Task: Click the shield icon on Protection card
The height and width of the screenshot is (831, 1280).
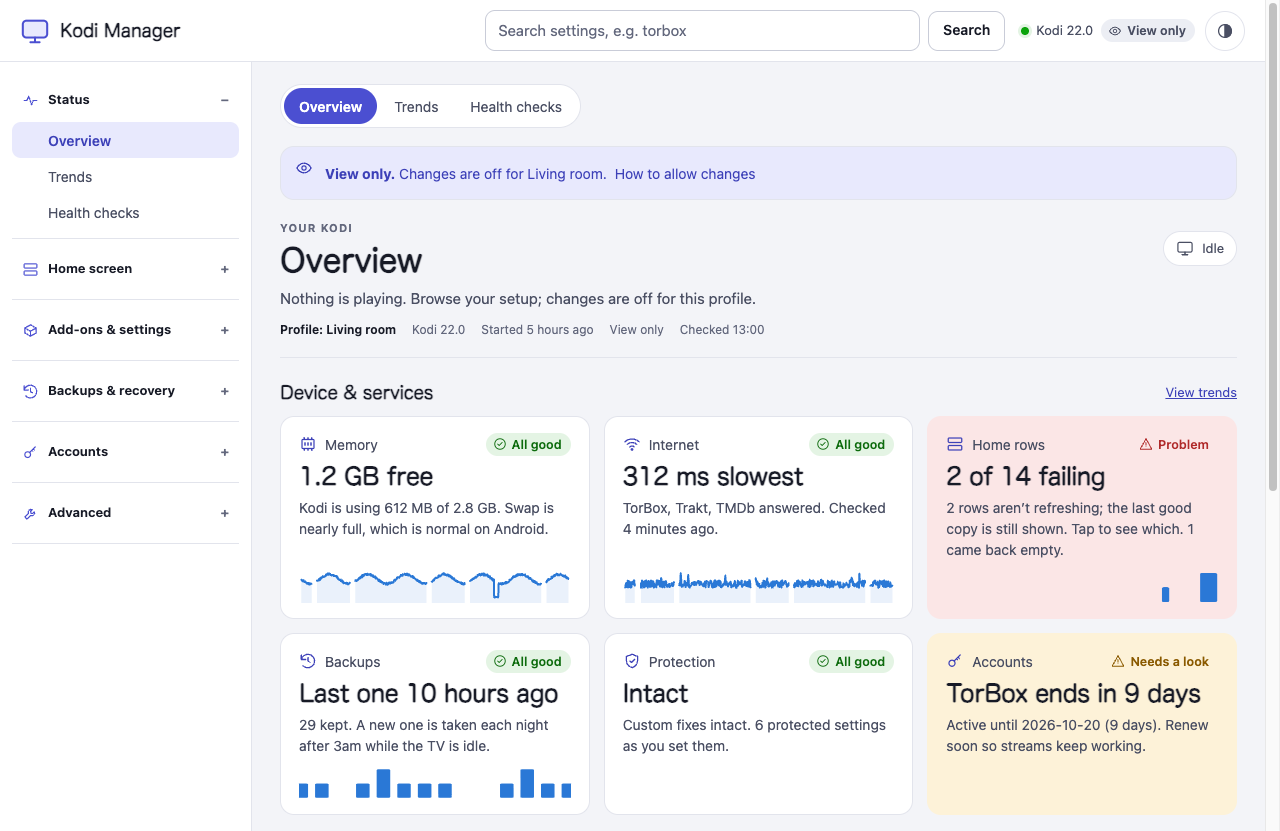Action: [x=632, y=661]
